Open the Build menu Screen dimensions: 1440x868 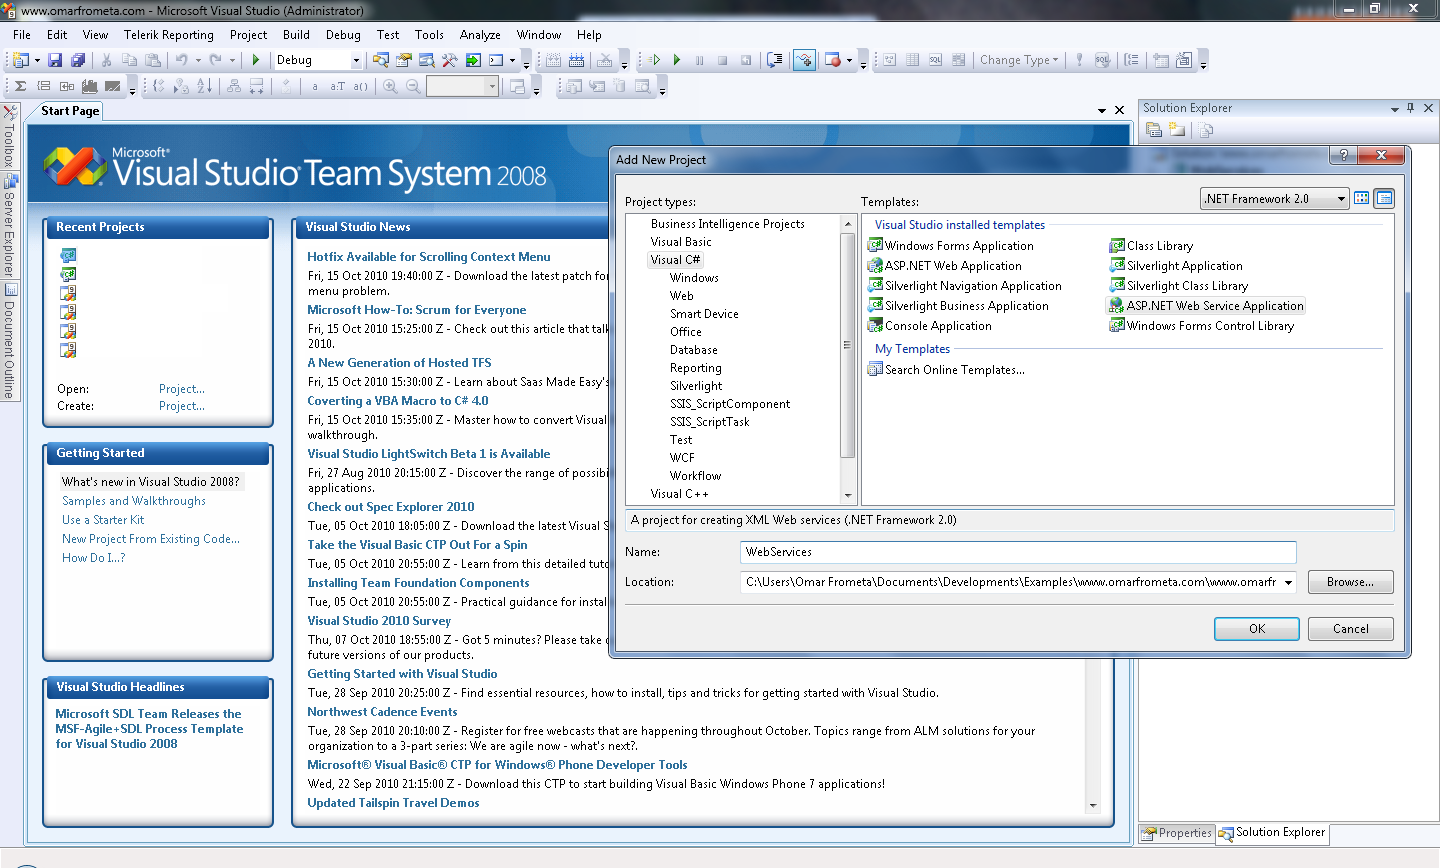[x=296, y=34]
